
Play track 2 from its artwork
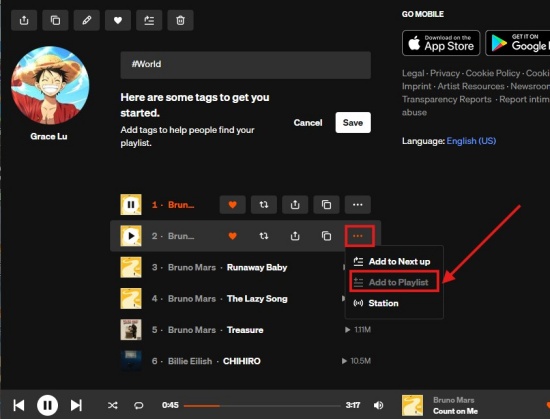pyautogui.click(x=131, y=236)
